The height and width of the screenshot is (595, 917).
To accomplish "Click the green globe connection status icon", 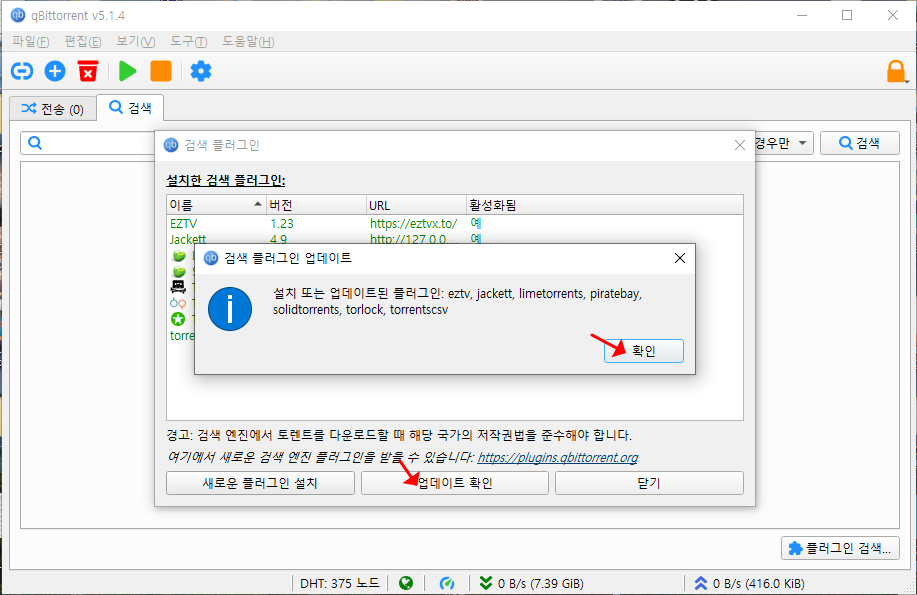I will [405, 583].
